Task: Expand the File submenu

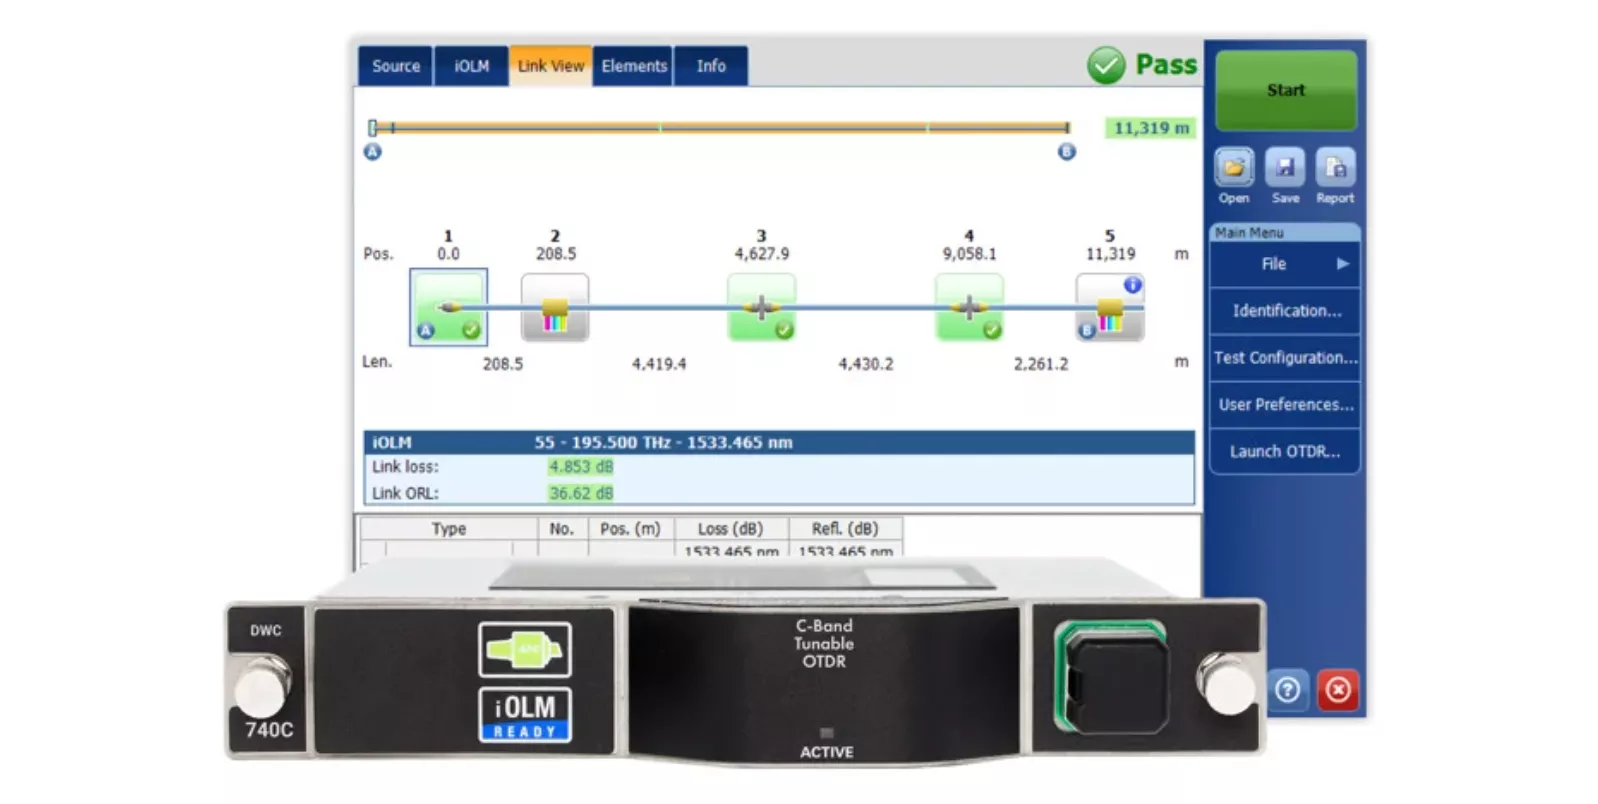Action: click(1285, 264)
